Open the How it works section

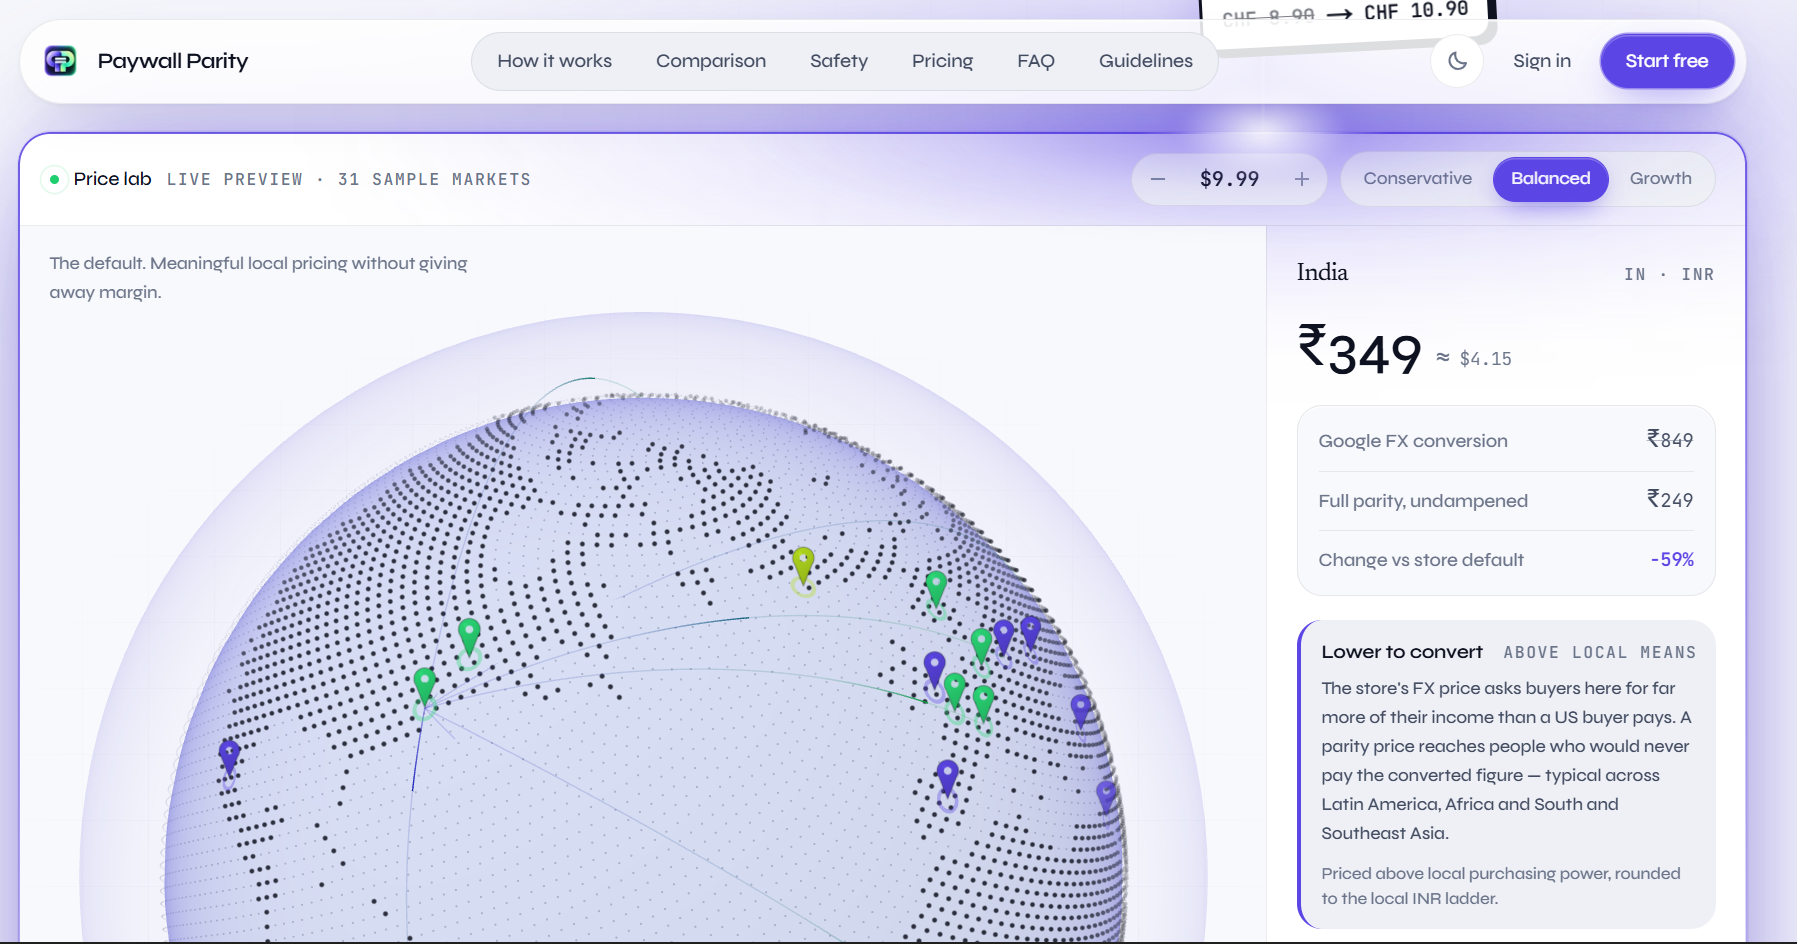555,61
